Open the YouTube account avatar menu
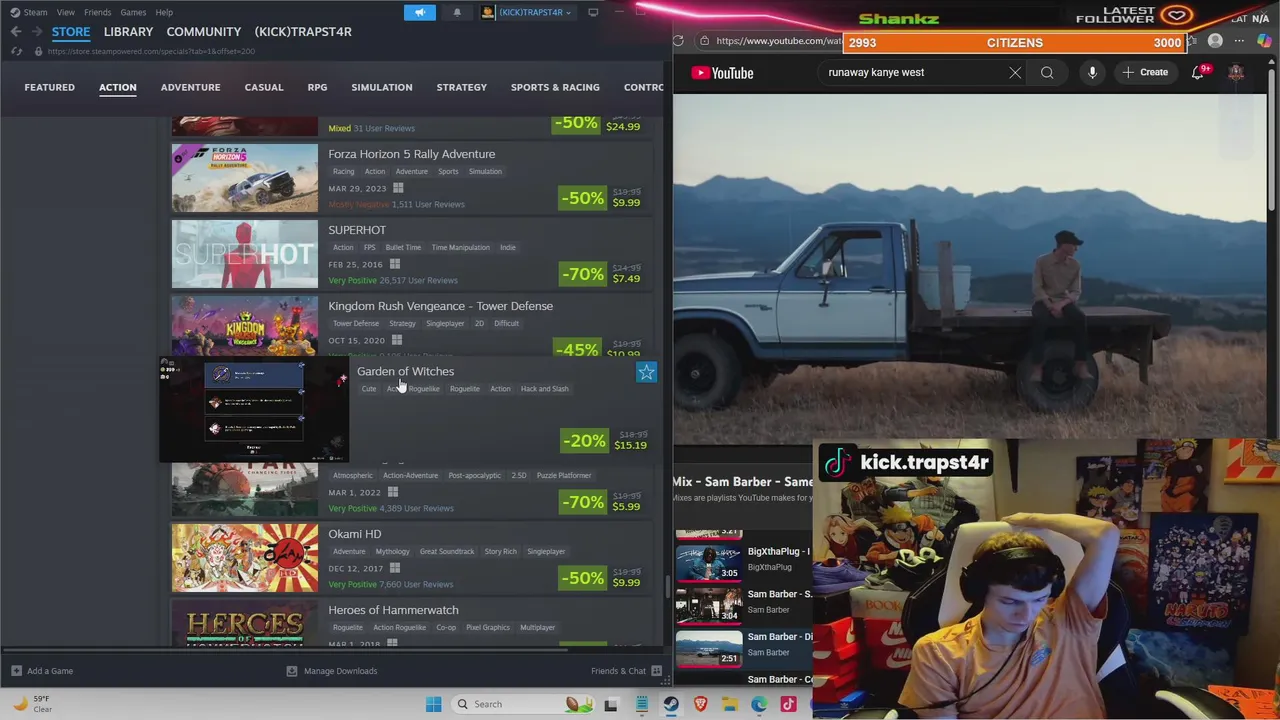 coord(1236,72)
